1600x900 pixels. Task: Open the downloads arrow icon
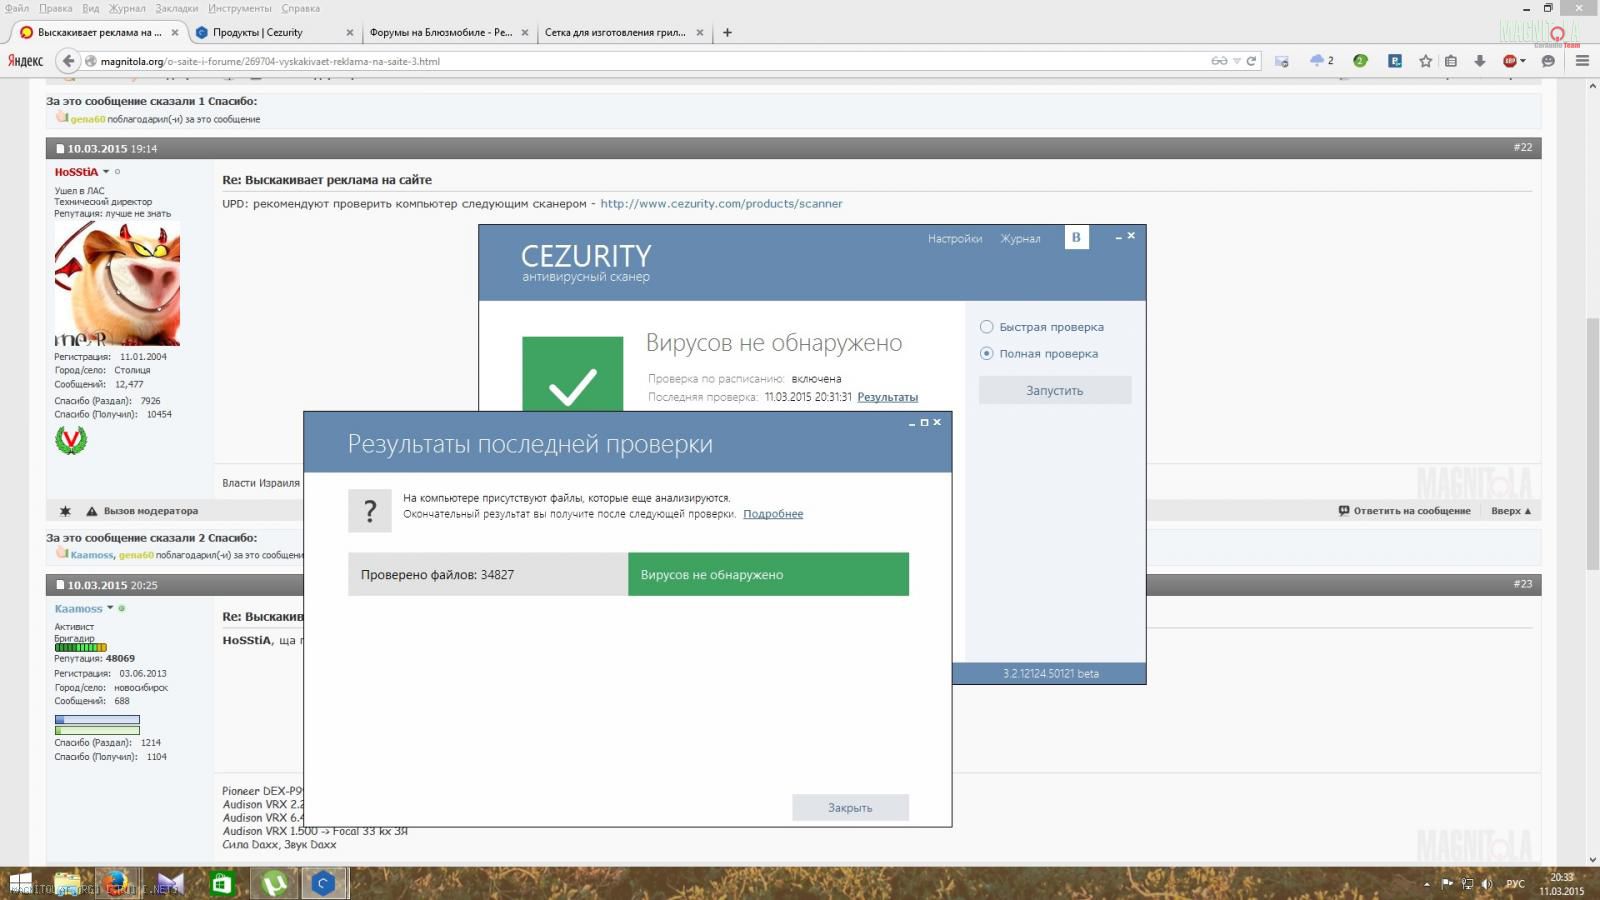[x=1479, y=61]
